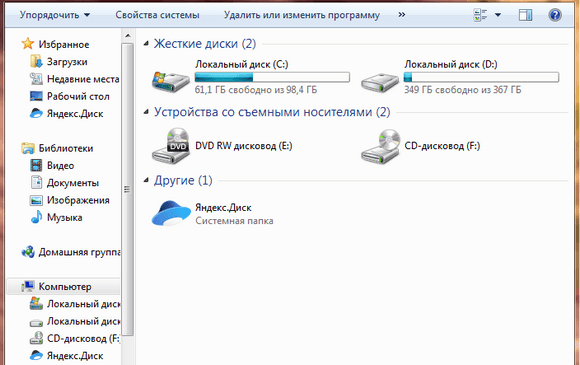Show more toolbar commands with » chevron
Screen dimensions: 580x365
pos(402,15)
